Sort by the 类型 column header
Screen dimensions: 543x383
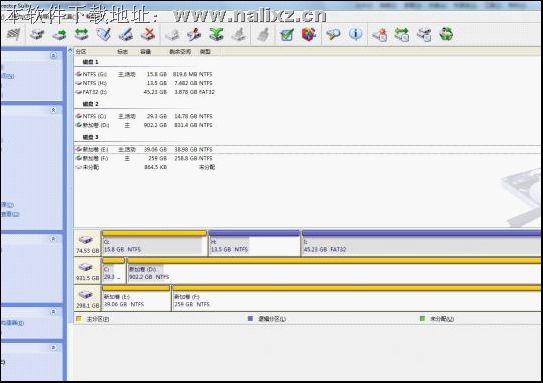pyautogui.click(x=205, y=52)
